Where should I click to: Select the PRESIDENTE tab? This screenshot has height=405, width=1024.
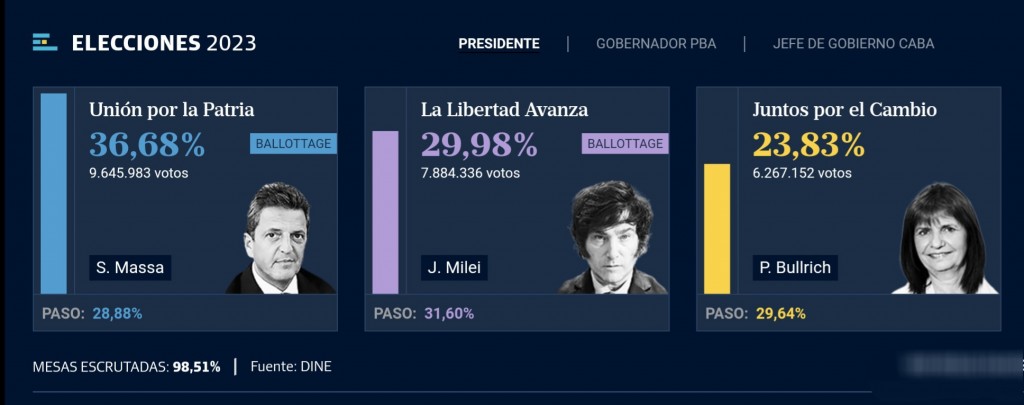[x=499, y=44]
